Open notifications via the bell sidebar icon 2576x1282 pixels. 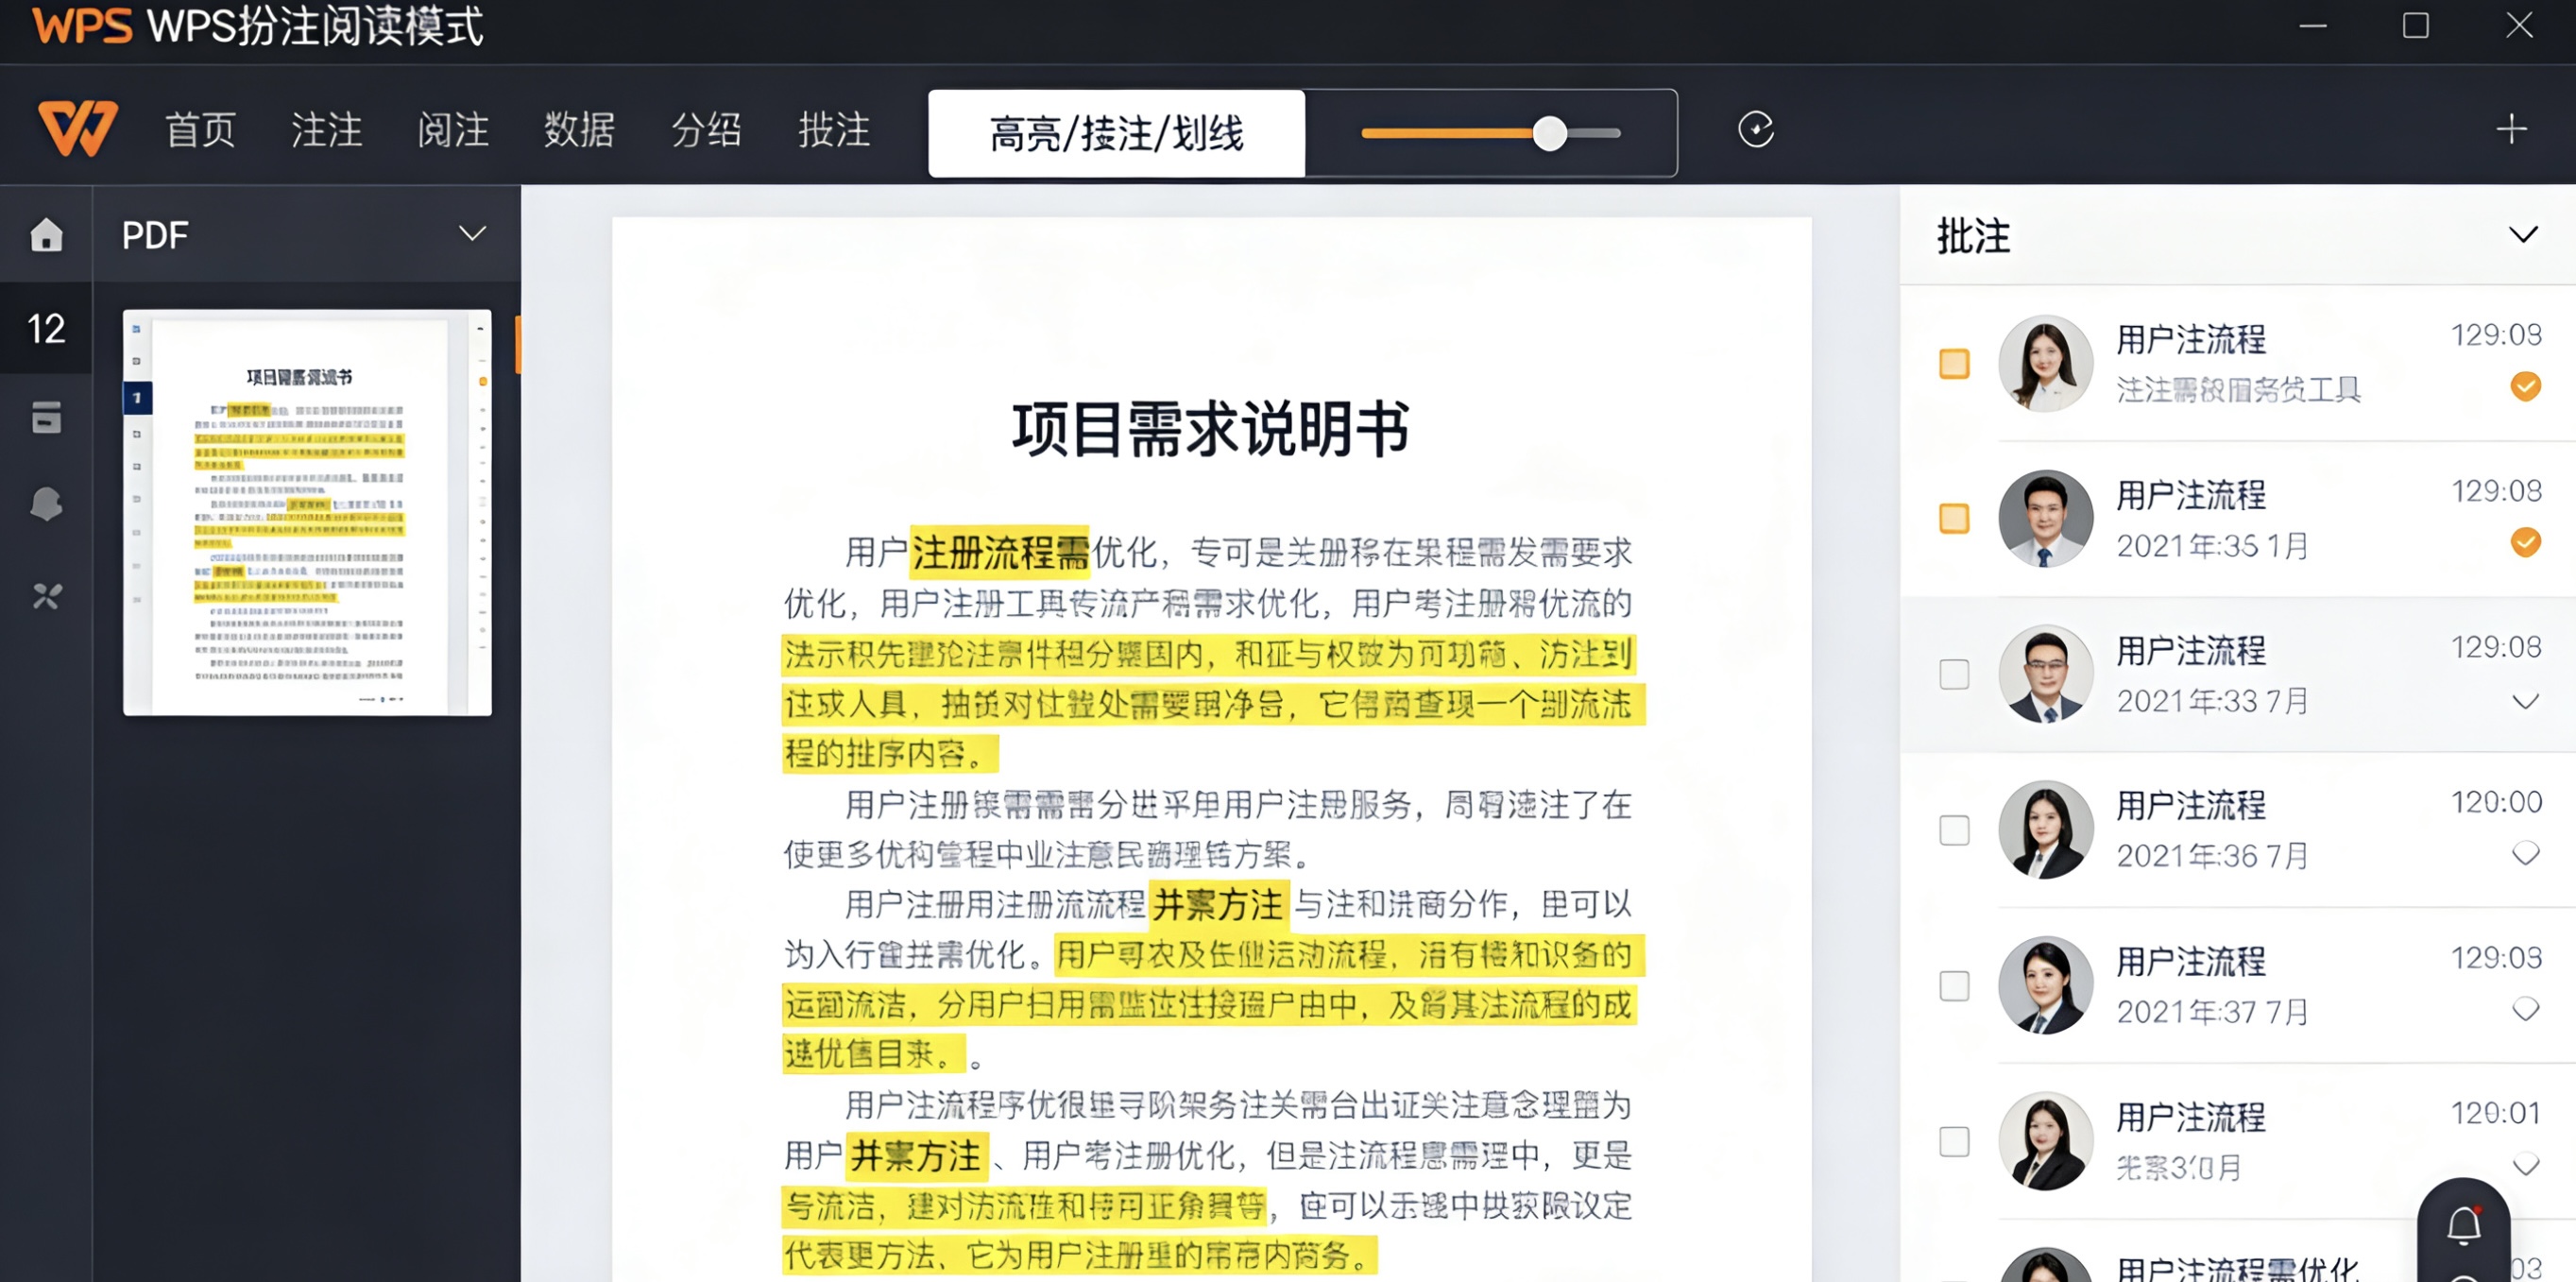pyautogui.click(x=46, y=503)
